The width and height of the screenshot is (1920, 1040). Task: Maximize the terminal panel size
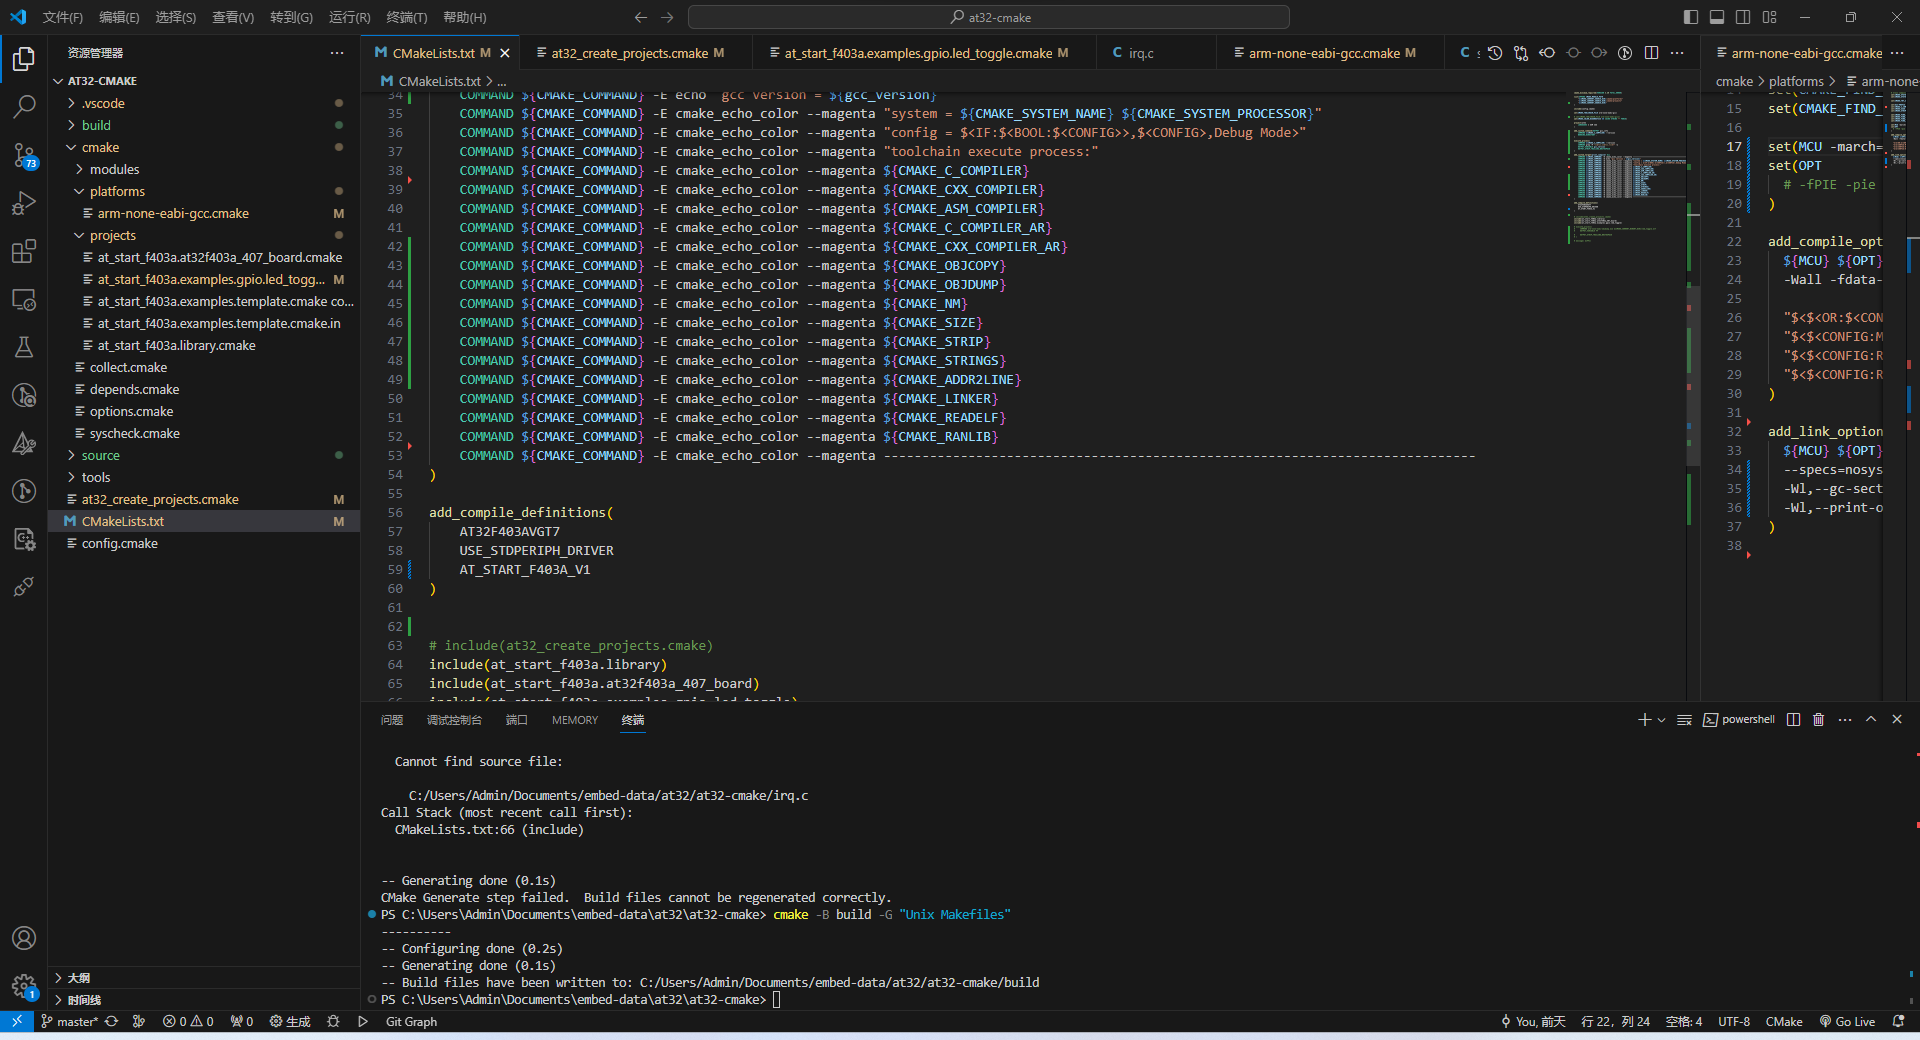pyautogui.click(x=1871, y=720)
